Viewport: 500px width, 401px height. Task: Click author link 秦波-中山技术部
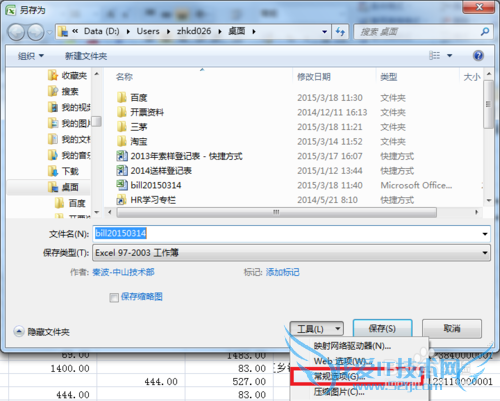tap(123, 272)
